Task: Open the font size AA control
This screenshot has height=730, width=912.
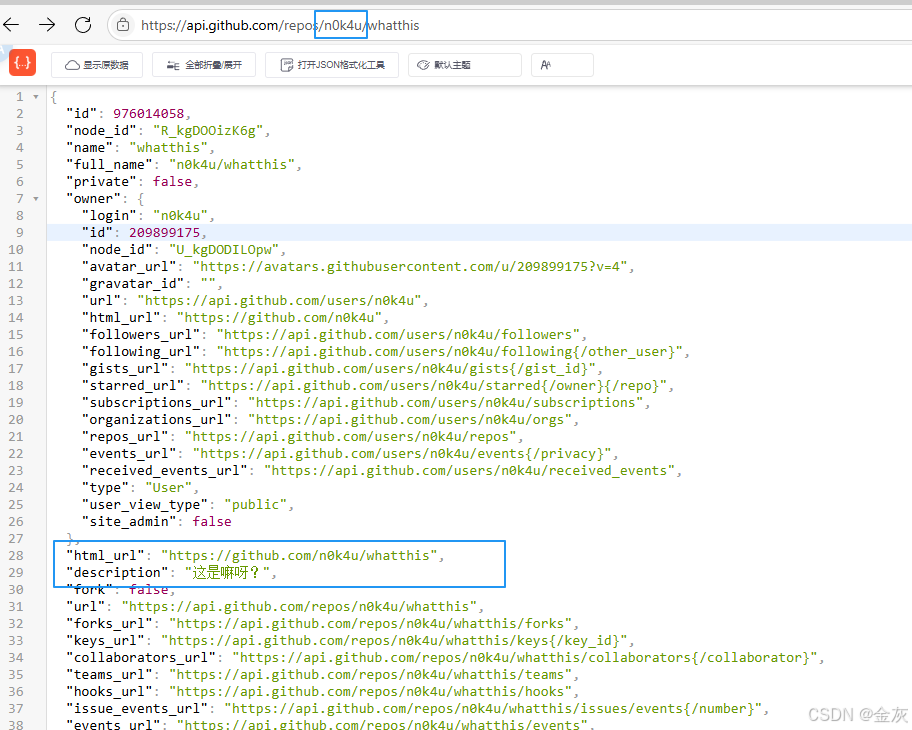Action: coord(562,65)
